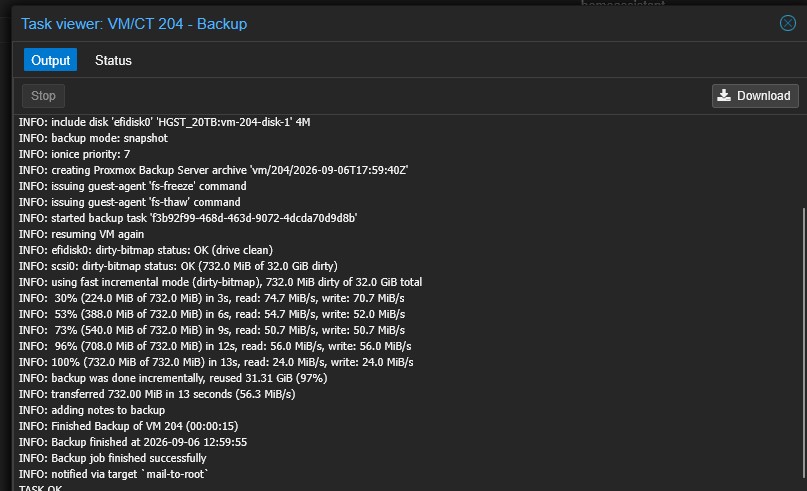Click the 'Backup job finished successfully' line
This screenshot has height=491, width=807.
click(112, 458)
